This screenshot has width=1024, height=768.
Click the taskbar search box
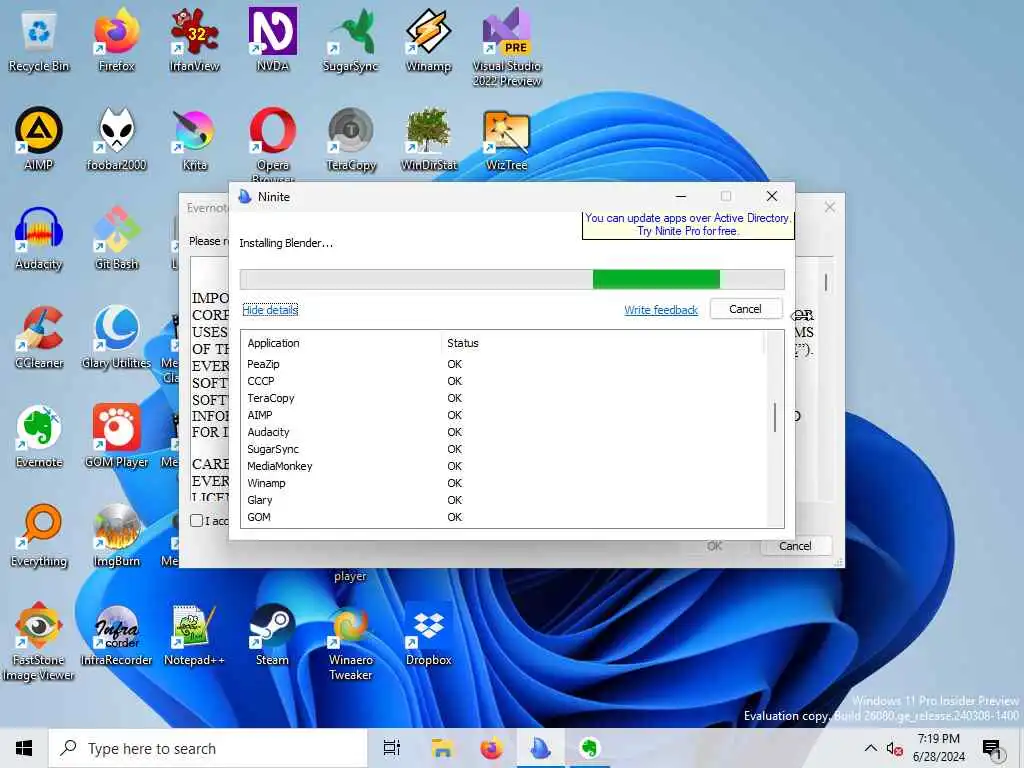tap(208, 748)
